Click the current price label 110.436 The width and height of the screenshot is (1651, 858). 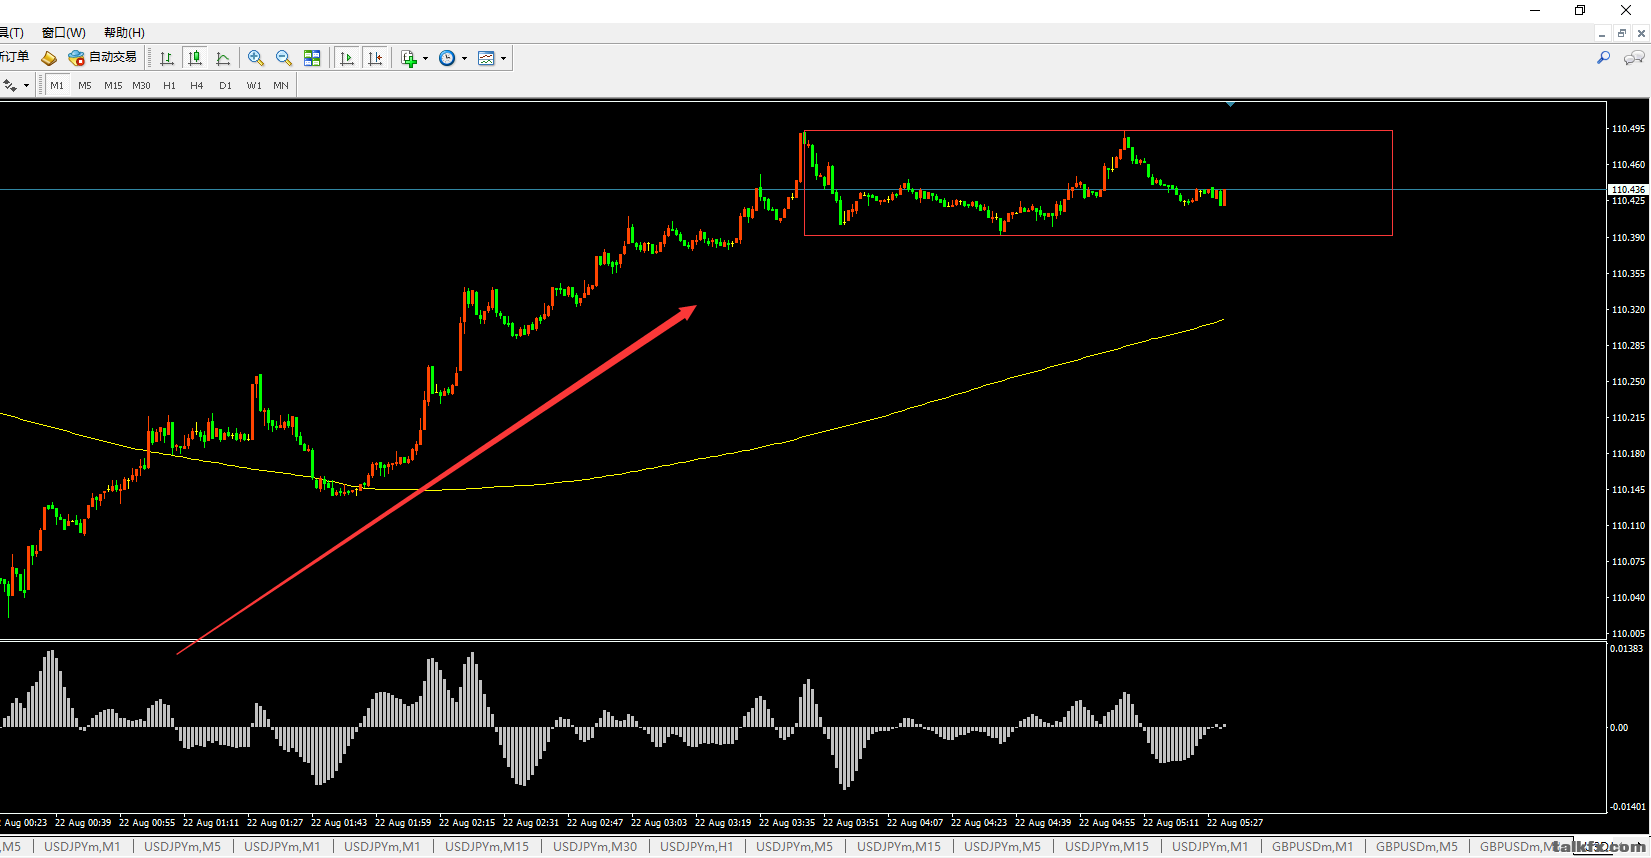[x=1627, y=190]
